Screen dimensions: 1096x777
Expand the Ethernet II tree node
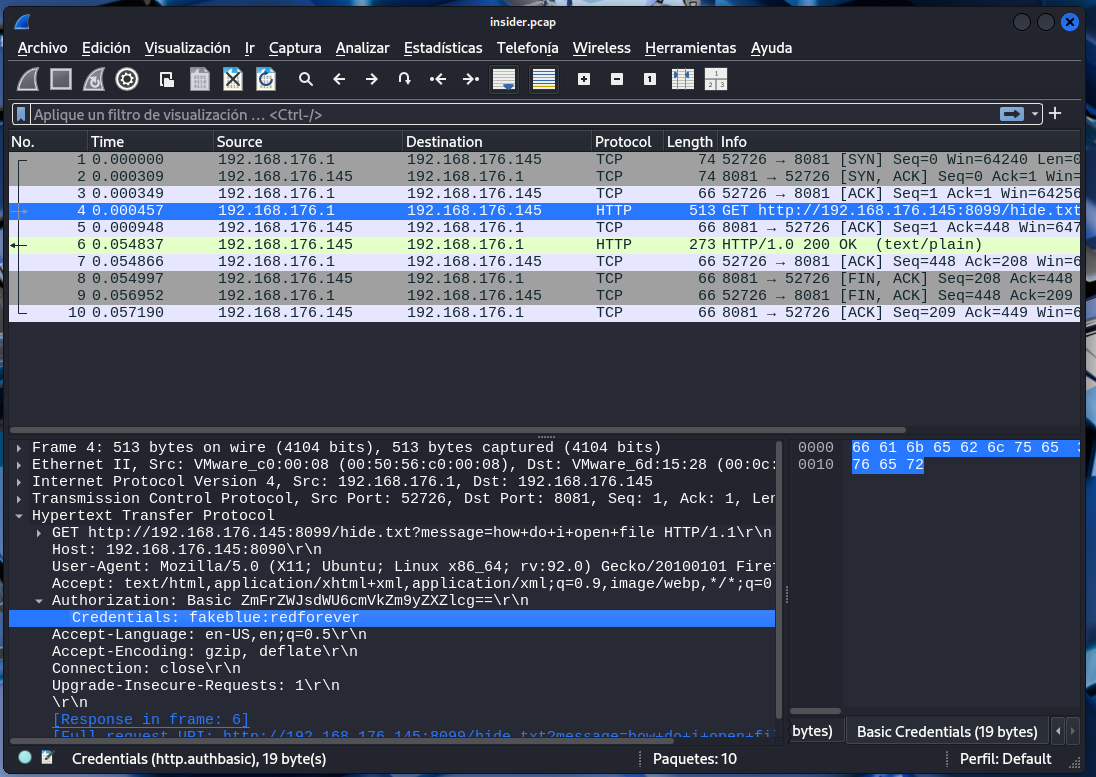point(19,465)
